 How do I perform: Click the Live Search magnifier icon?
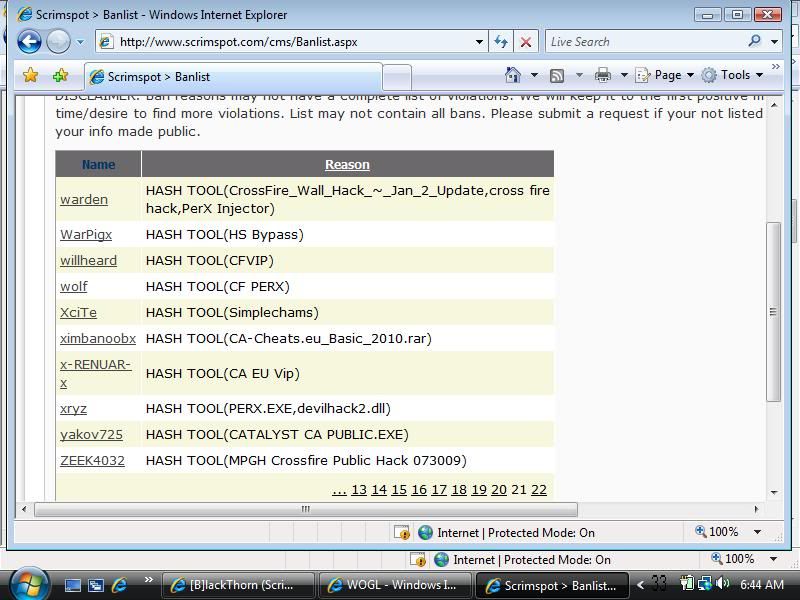(755, 41)
